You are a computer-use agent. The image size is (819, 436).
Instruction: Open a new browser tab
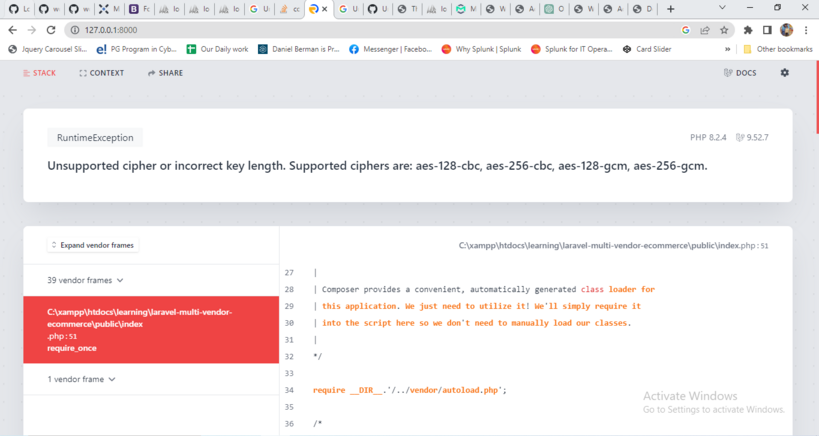pos(670,9)
